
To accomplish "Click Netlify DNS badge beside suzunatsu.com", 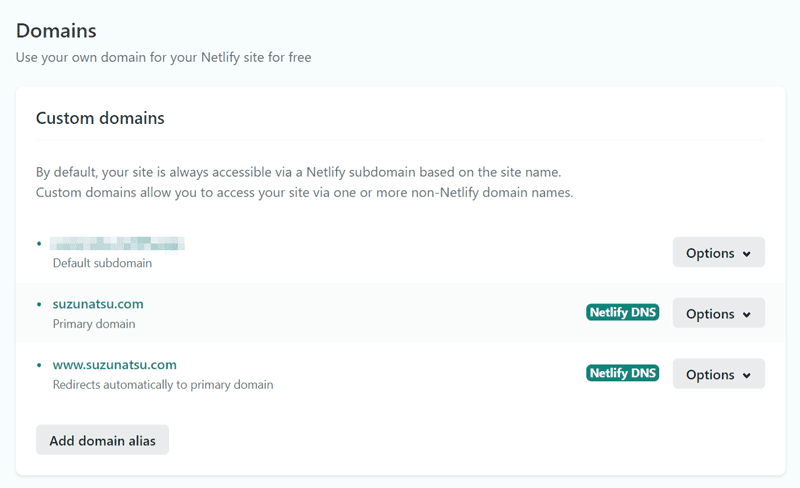I will pos(622,313).
